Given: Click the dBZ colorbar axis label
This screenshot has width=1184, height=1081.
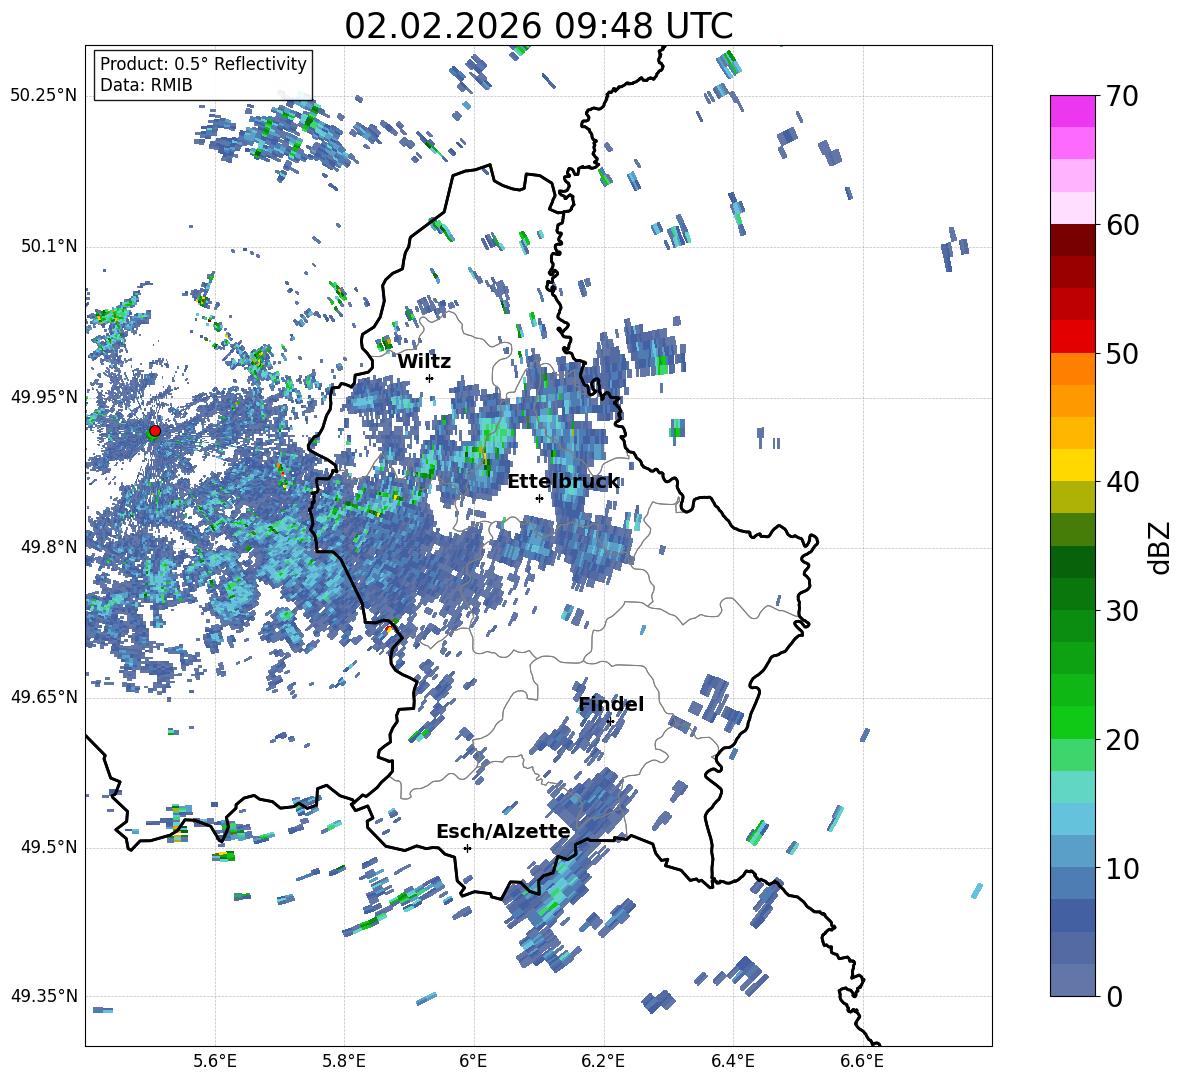Looking at the screenshot, I should (1161, 547).
